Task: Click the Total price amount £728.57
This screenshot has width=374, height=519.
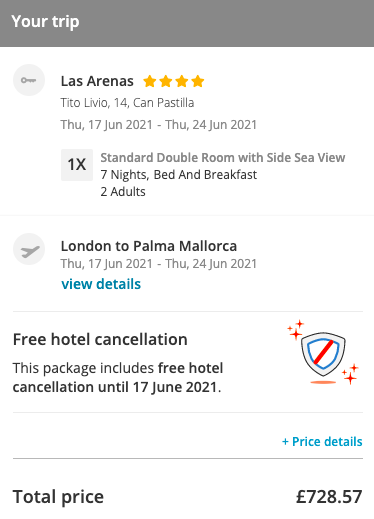Action: pos(329,497)
